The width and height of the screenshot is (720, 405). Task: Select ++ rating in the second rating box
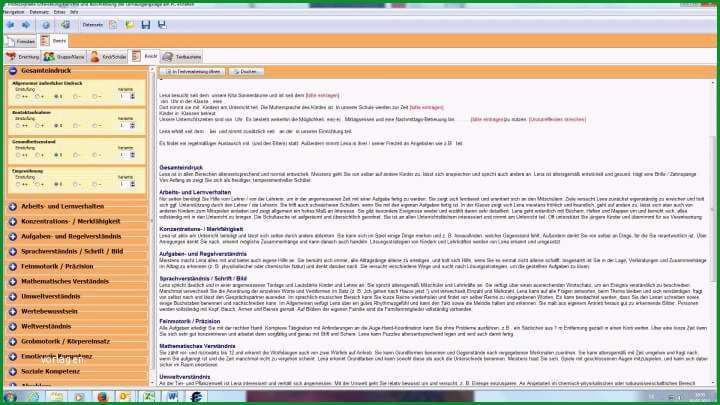pos(18,126)
